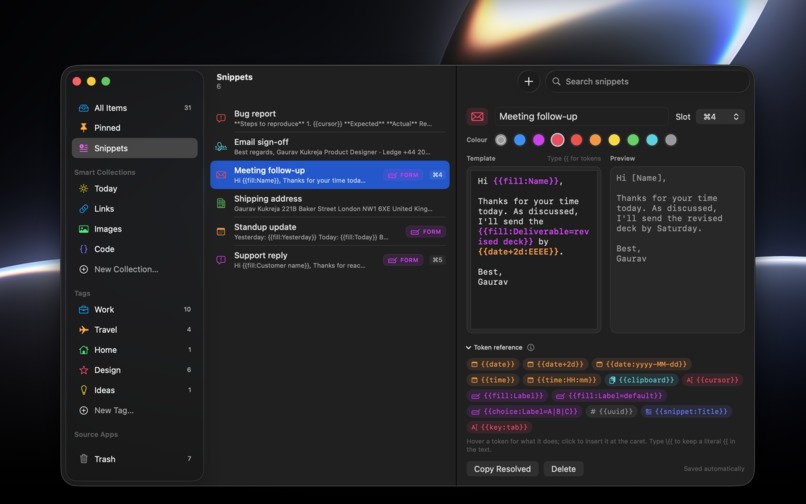Choose the purple colour swatch
The height and width of the screenshot is (504, 806).
coord(538,140)
